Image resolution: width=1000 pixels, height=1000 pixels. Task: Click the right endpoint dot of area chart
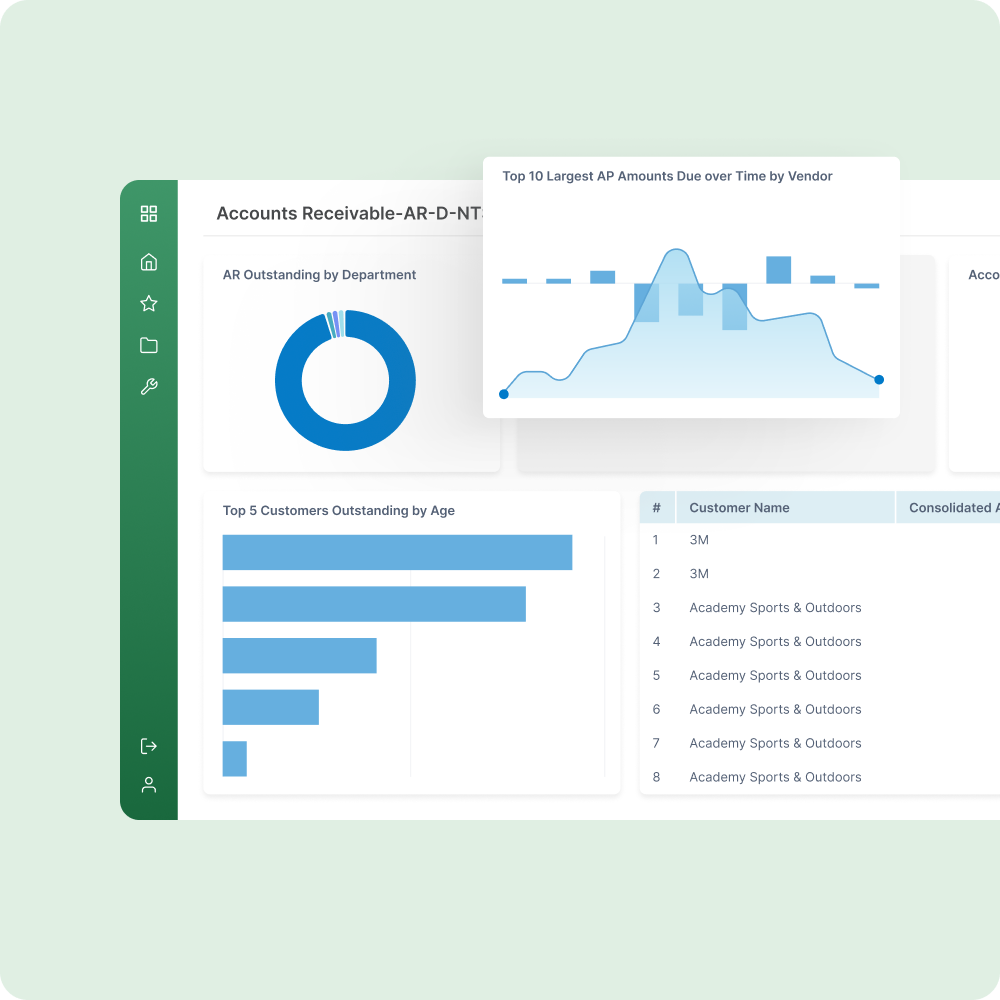[x=879, y=379]
